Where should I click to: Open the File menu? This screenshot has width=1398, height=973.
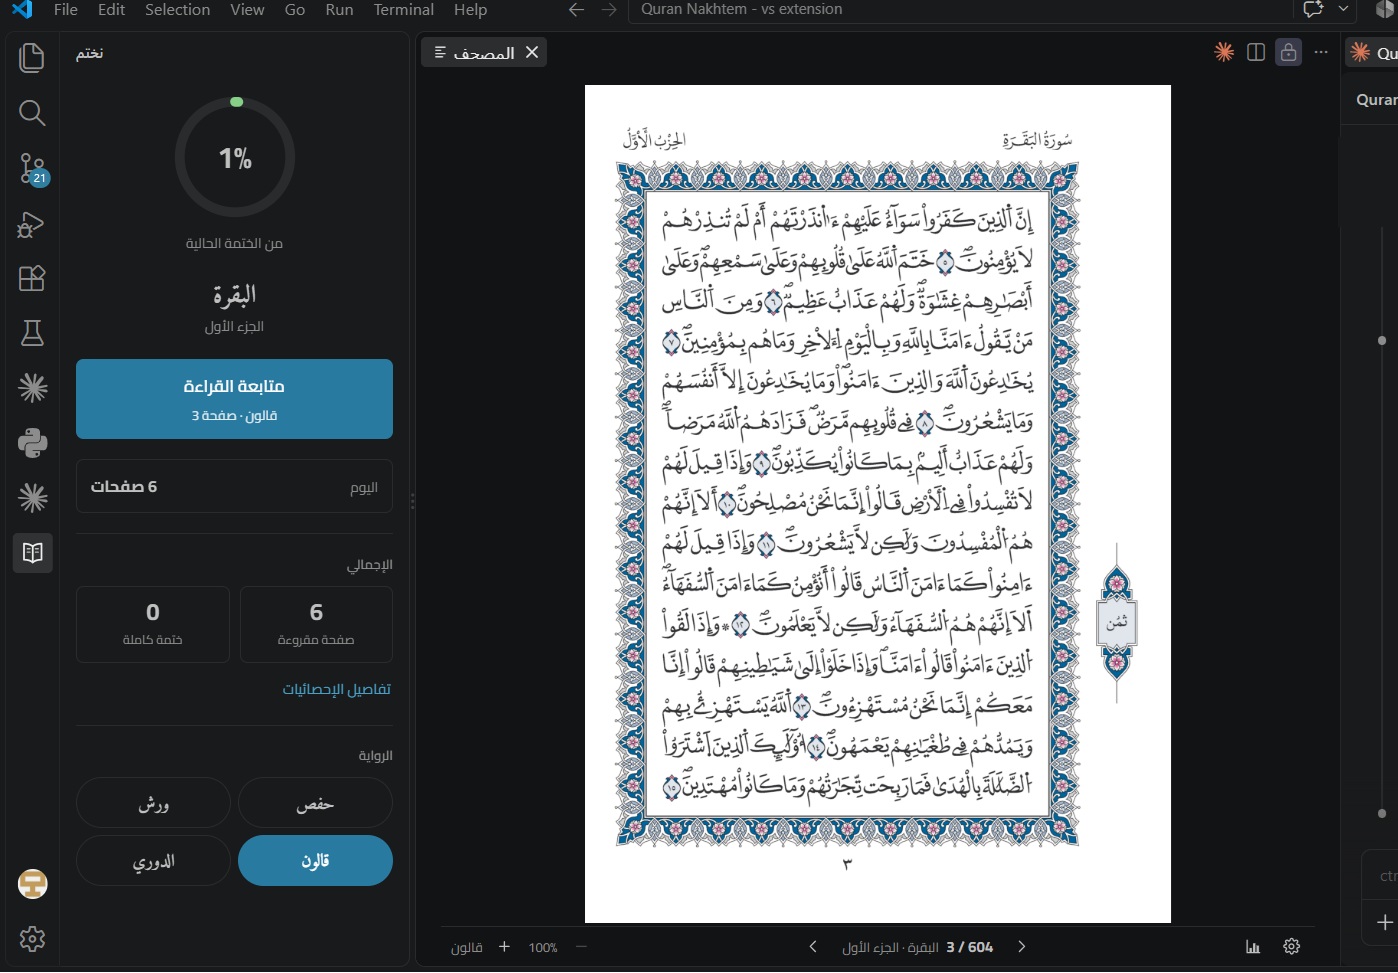click(x=66, y=10)
